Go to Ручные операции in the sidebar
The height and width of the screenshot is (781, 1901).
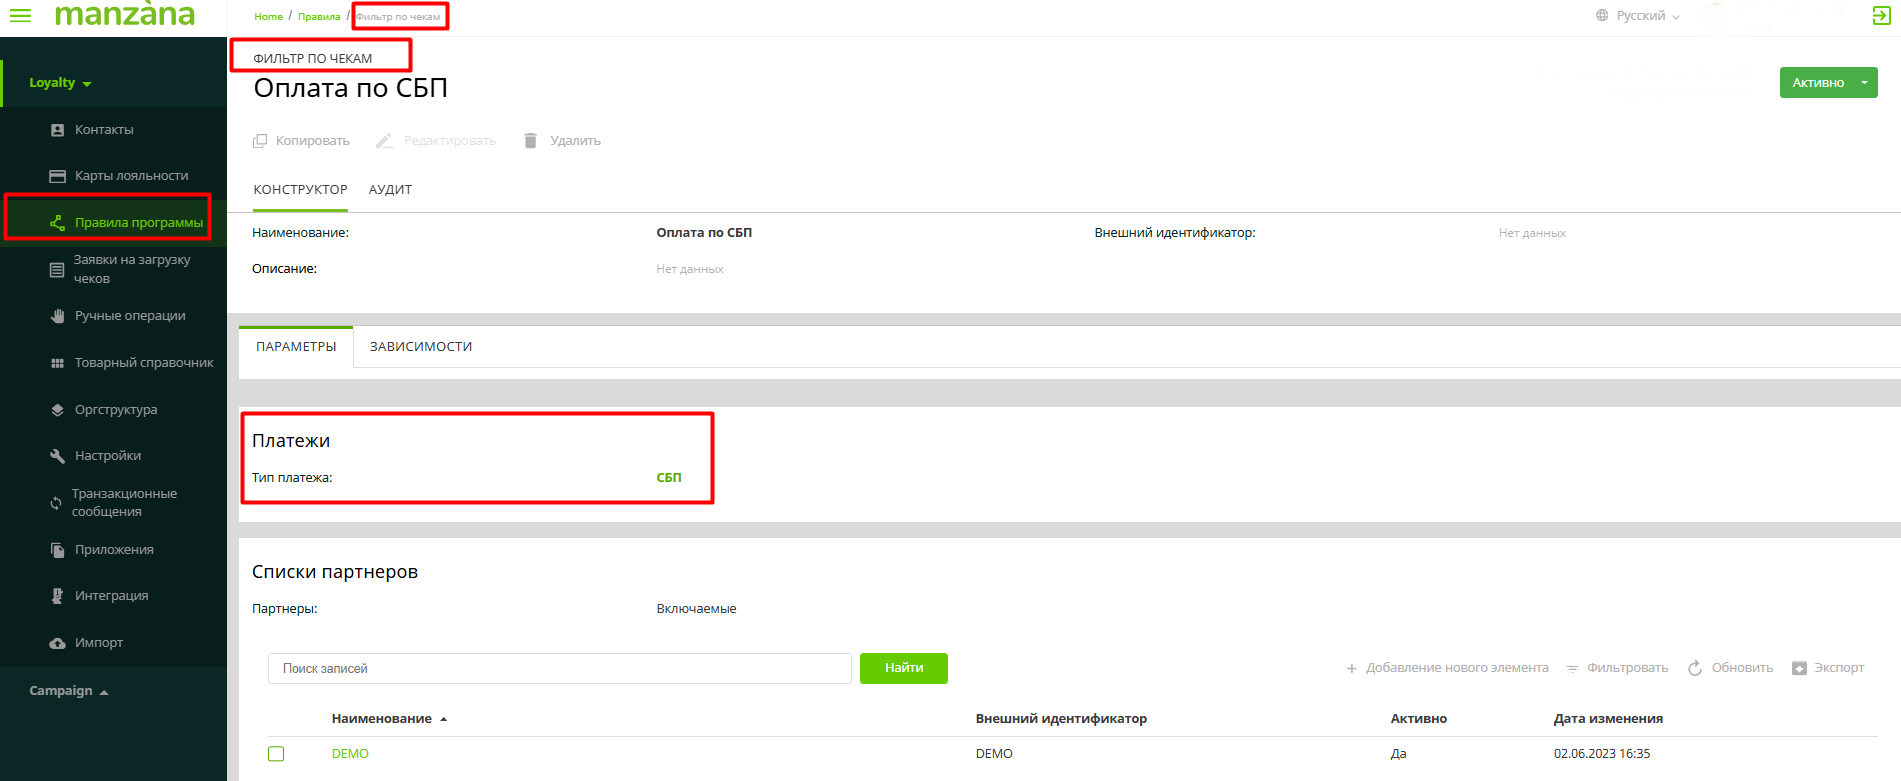point(130,316)
